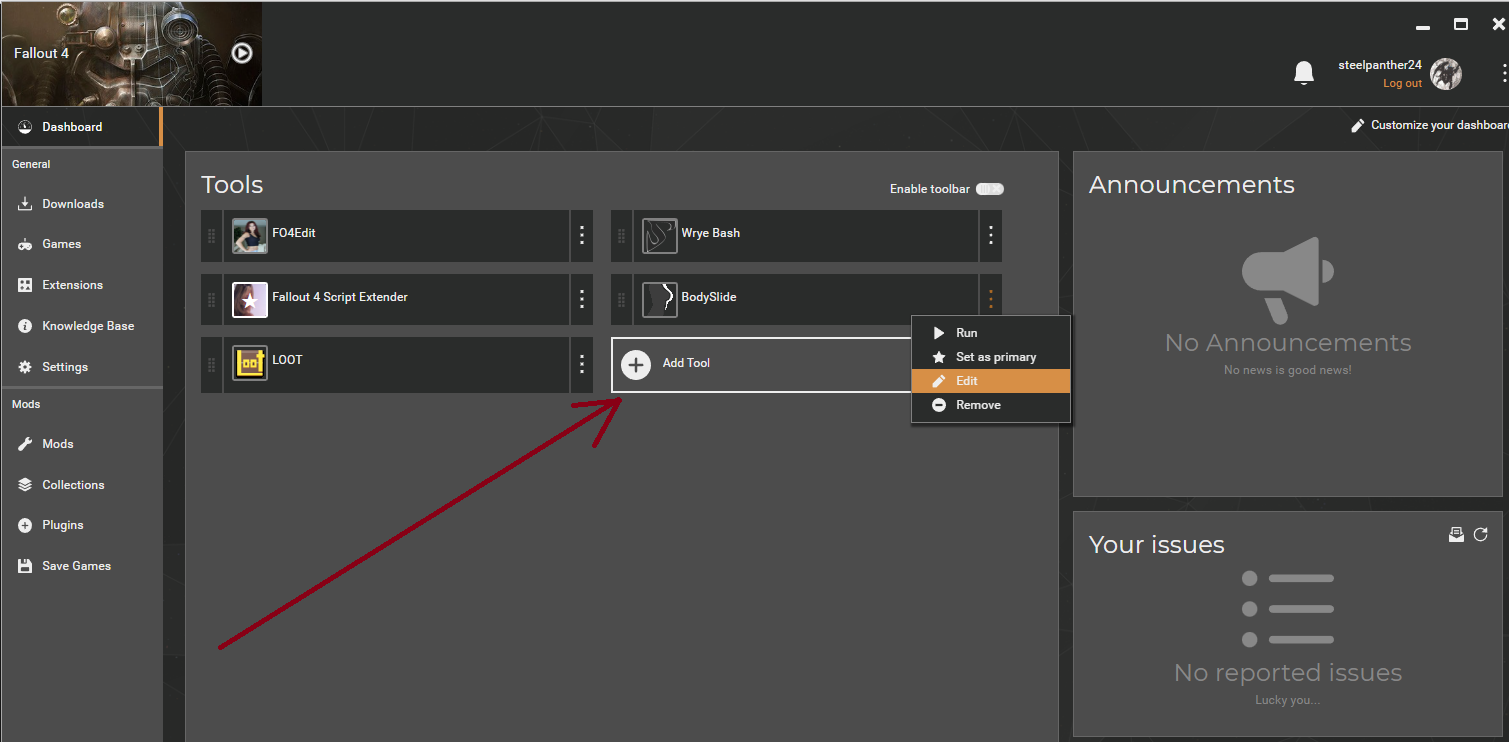Open the FO4Edit three-dot menu

[582, 236]
